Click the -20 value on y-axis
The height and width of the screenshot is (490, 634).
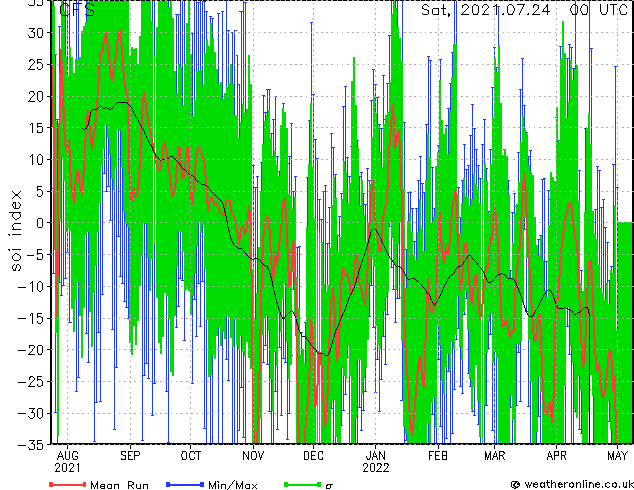34,350
